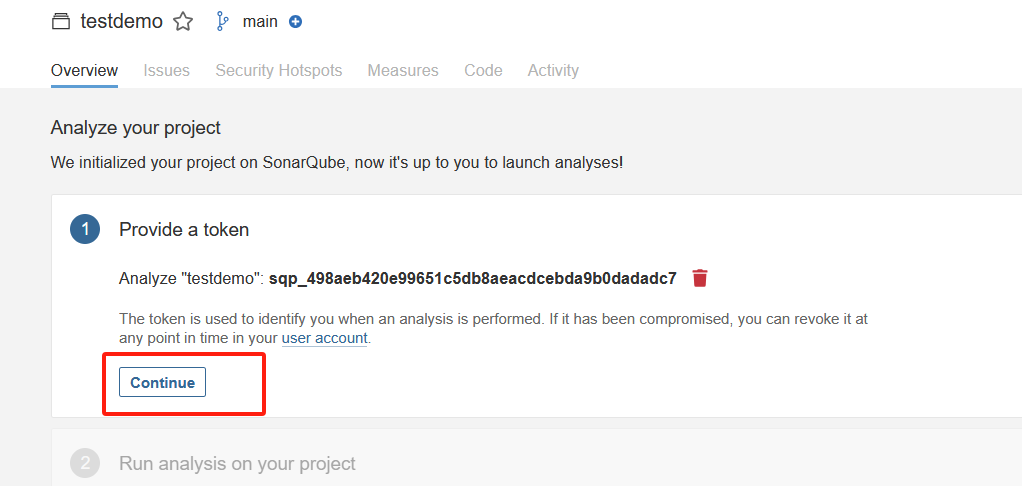
Task: Click the project icon left of testdemo
Action: pos(60,22)
